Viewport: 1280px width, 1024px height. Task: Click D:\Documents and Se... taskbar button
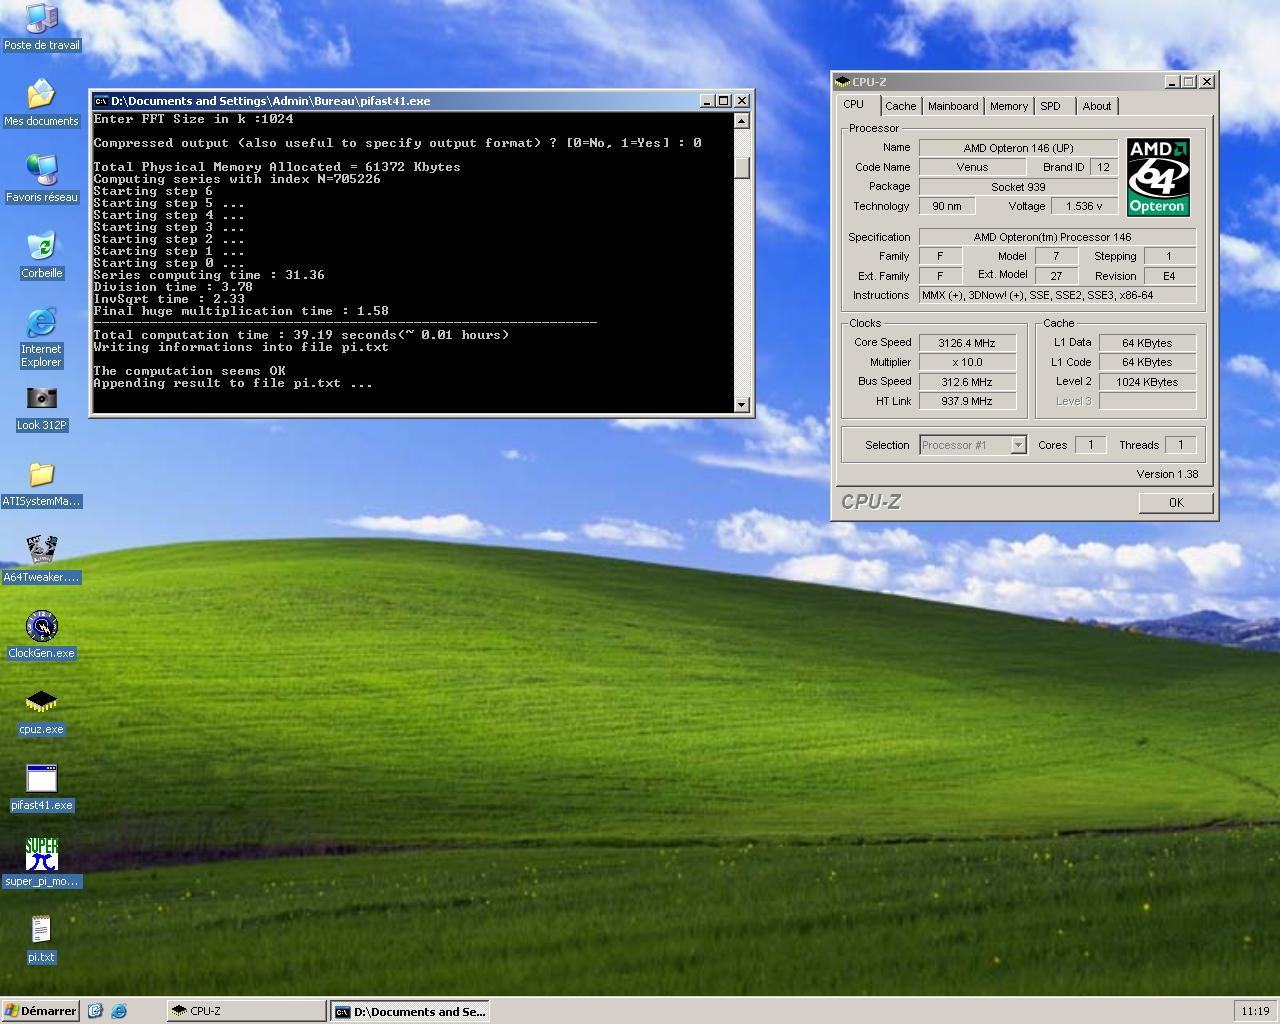pos(409,1011)
